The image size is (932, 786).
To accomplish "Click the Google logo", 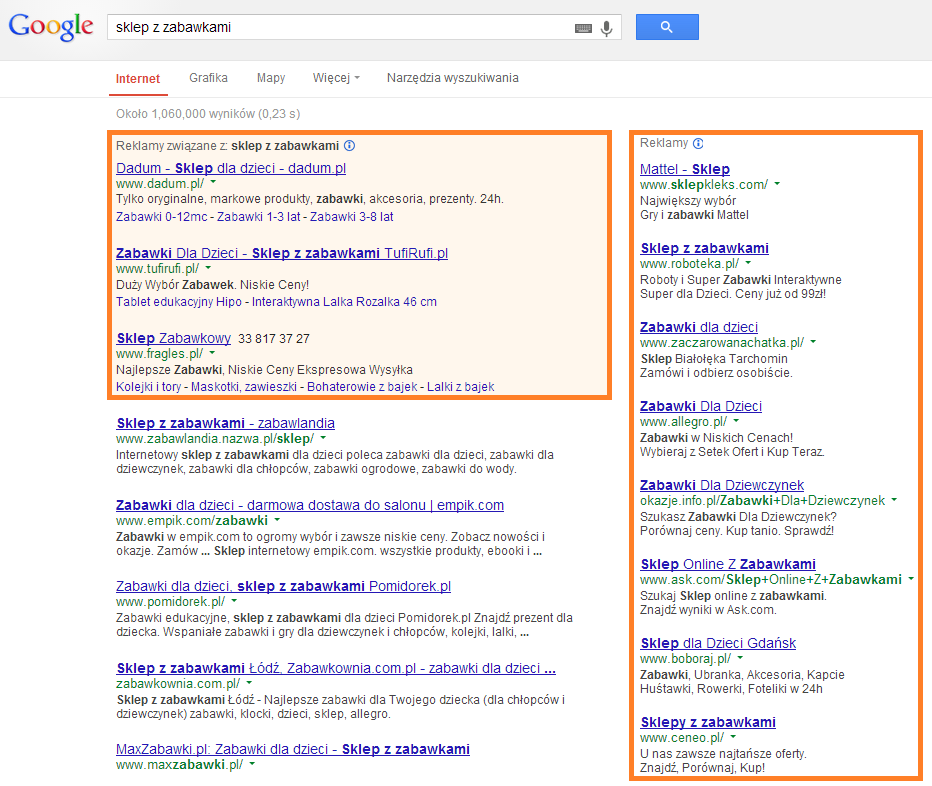I will pos(51,26).
